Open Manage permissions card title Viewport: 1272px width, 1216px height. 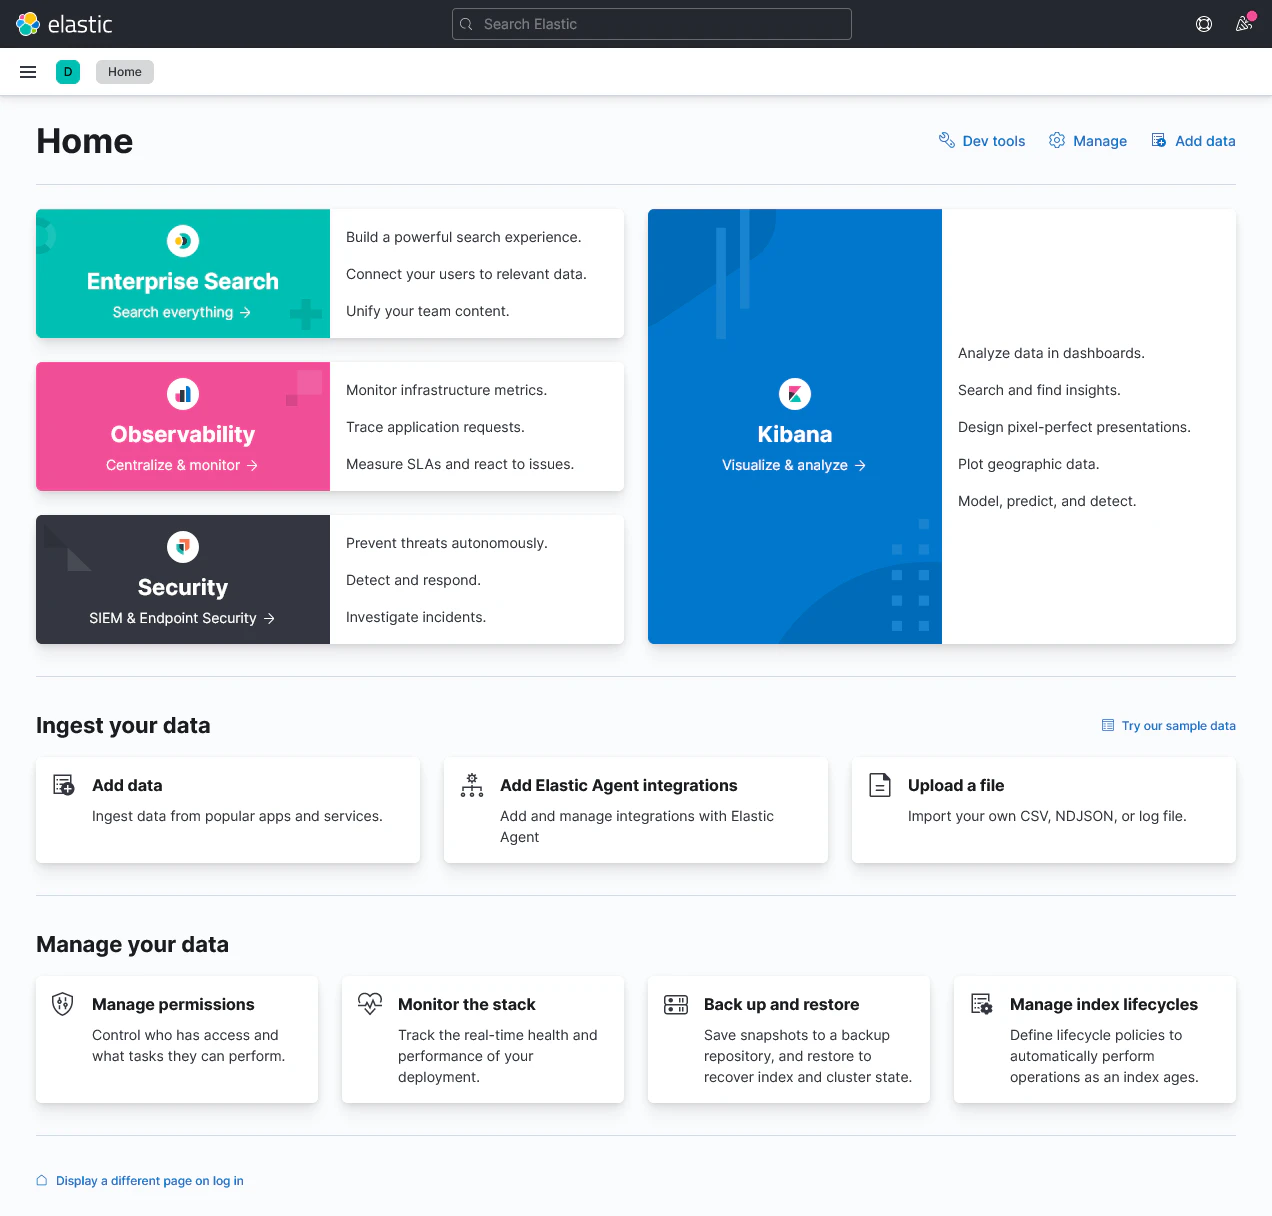[173, 1004]
